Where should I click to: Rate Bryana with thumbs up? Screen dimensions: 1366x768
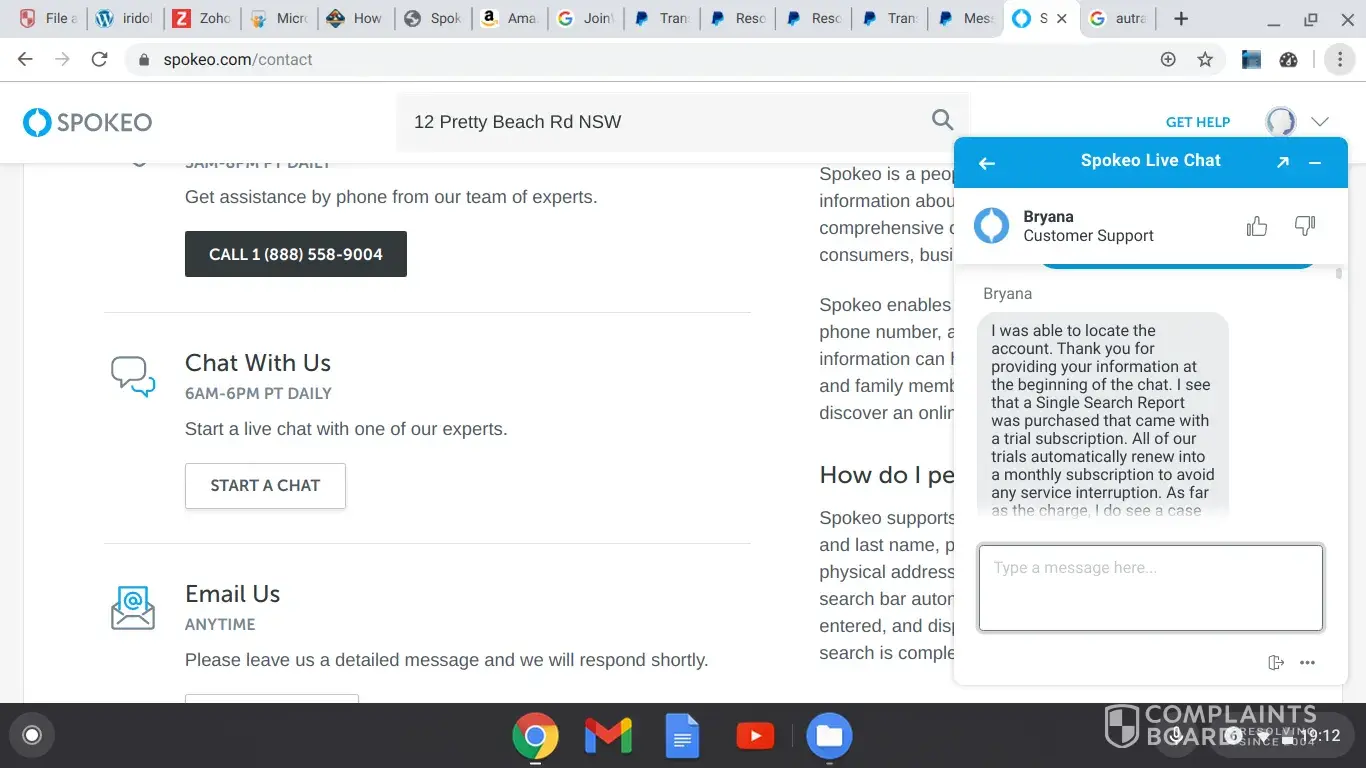click(x=1257, y=227)
